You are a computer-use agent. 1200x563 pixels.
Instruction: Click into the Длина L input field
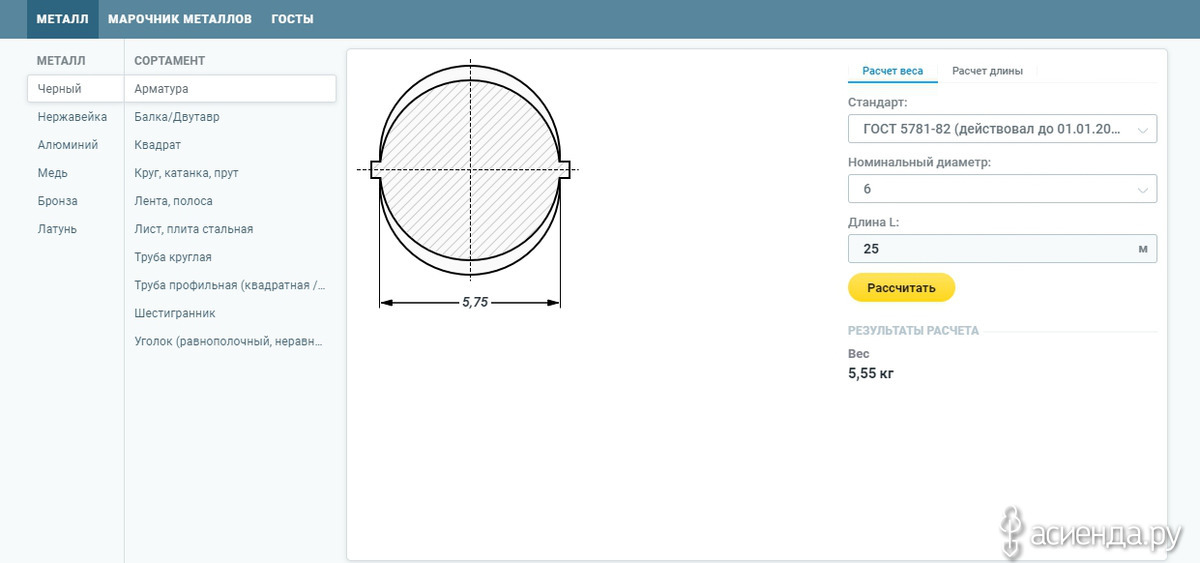point(1002,249)
